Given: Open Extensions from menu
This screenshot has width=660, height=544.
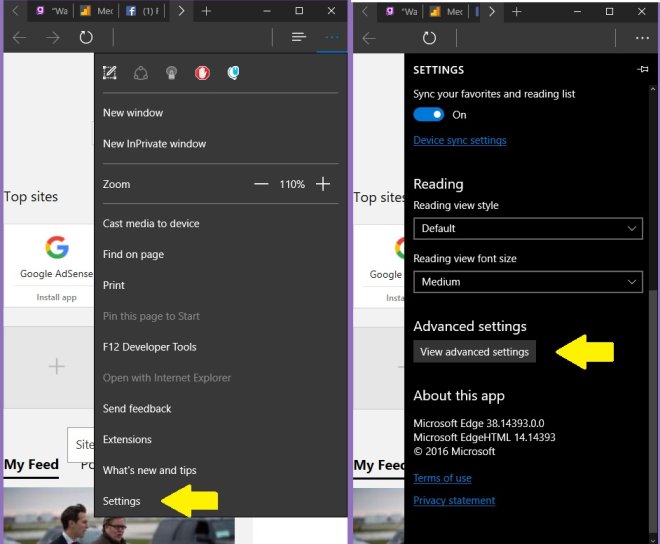Looking at the screenshot, I should coord(127,440).
